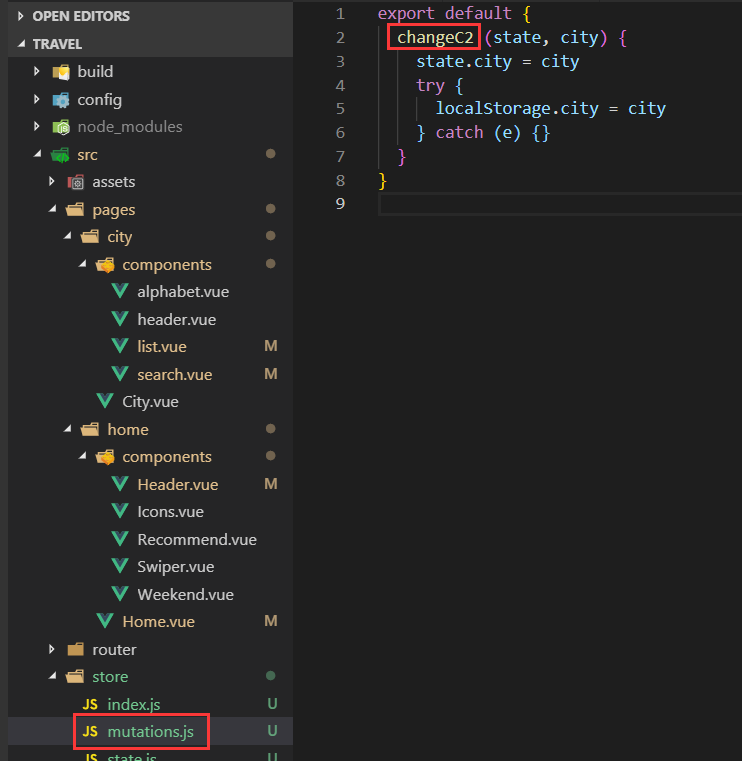Click the pages folder icon
This screenshot has width=742, height=761.
[x=75, y=209]
